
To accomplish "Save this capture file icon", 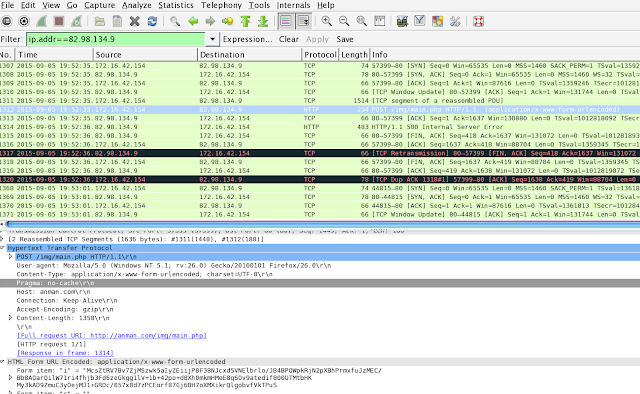I will coord(117,21).
